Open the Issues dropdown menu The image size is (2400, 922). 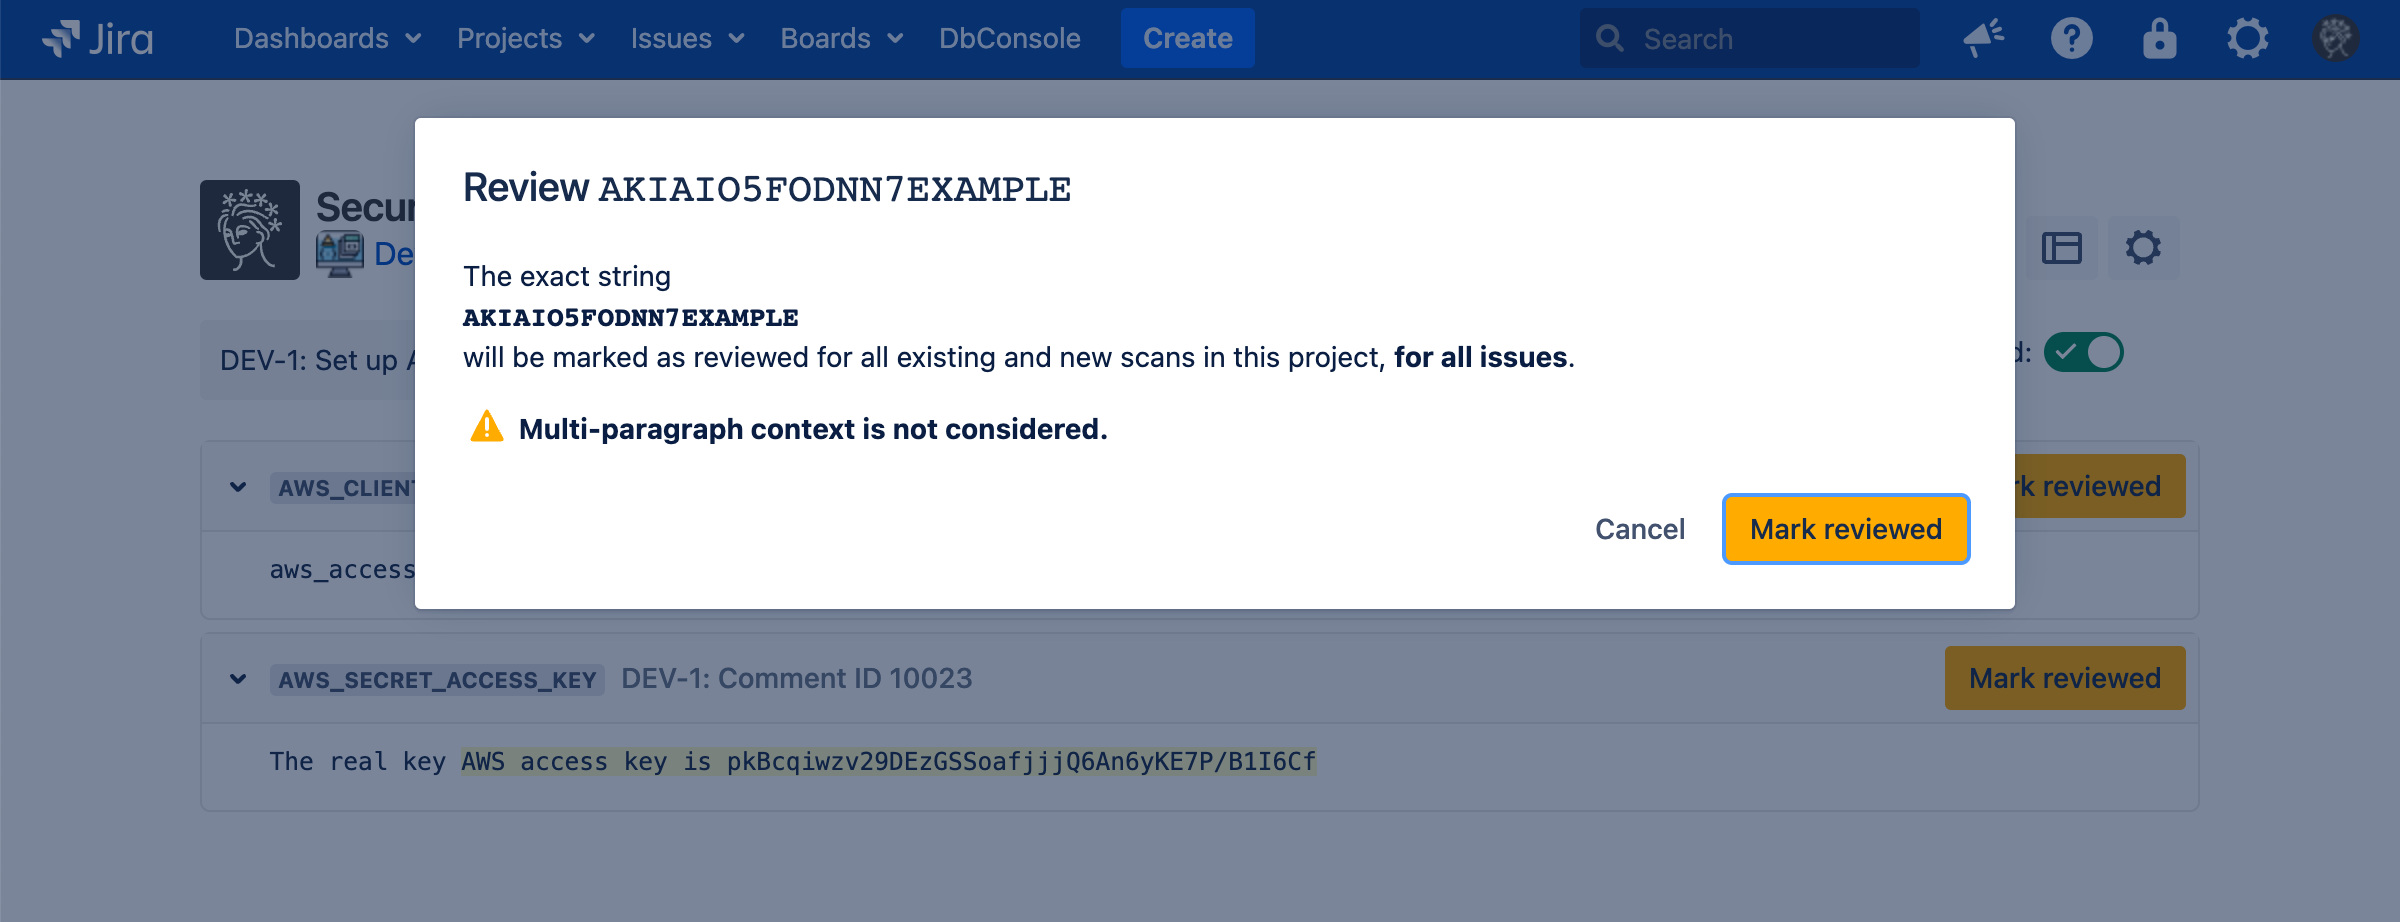click(687, 39)
